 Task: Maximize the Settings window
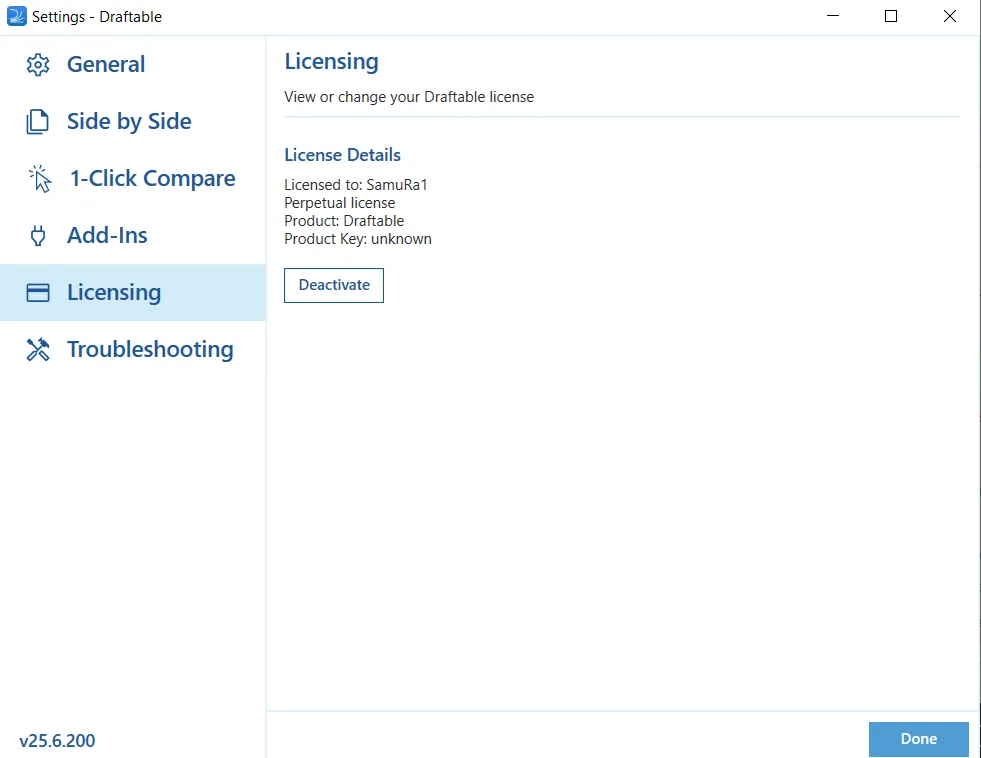pyautogui.click(x=891, y=16)
